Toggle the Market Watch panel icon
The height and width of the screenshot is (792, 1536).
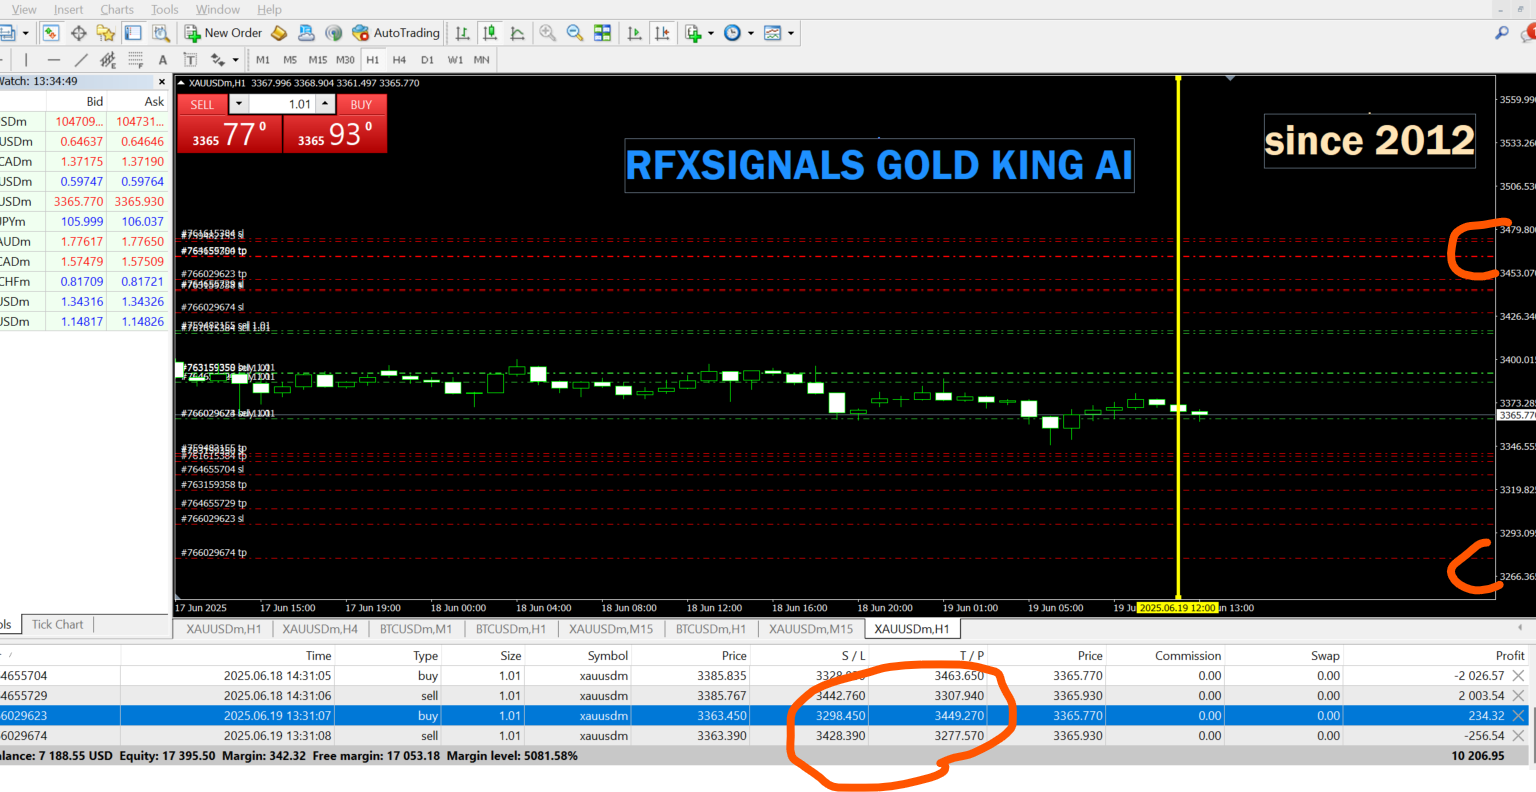(51, 33)
